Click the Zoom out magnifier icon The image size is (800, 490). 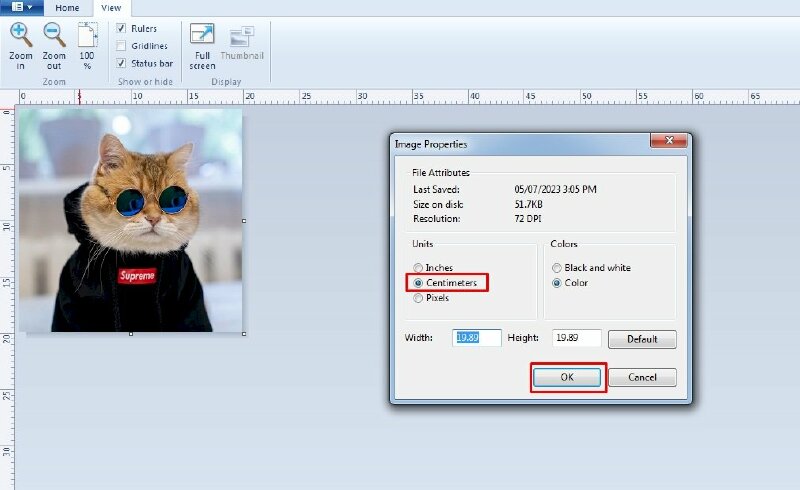click(54, 36)
